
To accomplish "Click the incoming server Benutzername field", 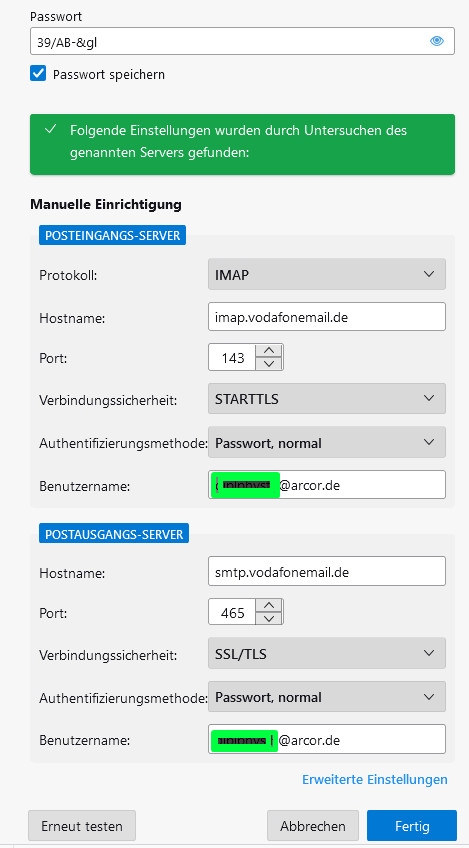I will click(x=327, y=485).
